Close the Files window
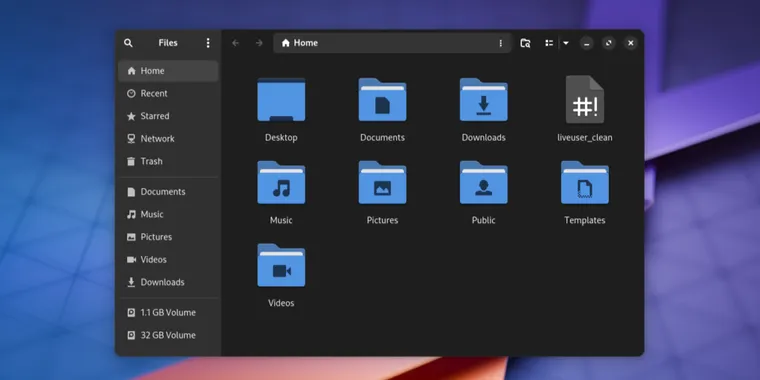The width and height of the screenshot is (760, 380). (x=631, y=43)
